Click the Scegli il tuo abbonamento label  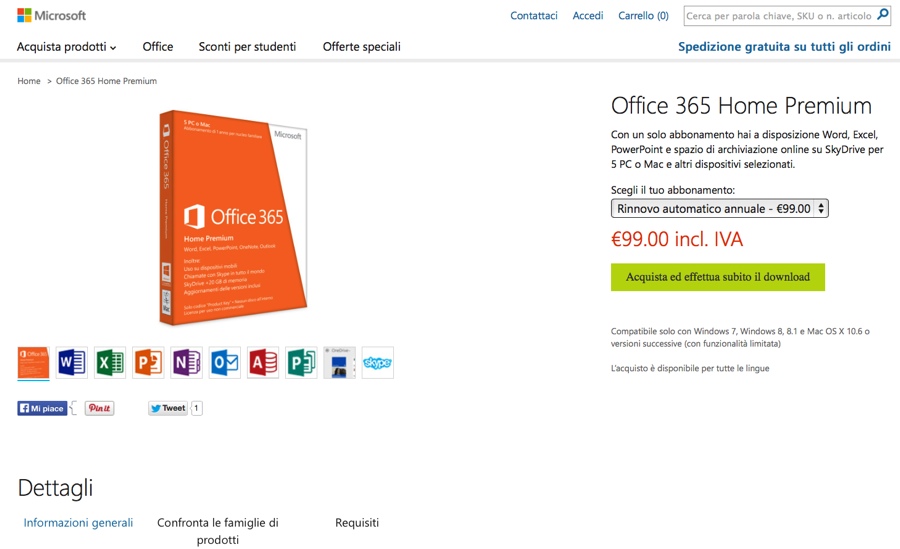point(673,190)
